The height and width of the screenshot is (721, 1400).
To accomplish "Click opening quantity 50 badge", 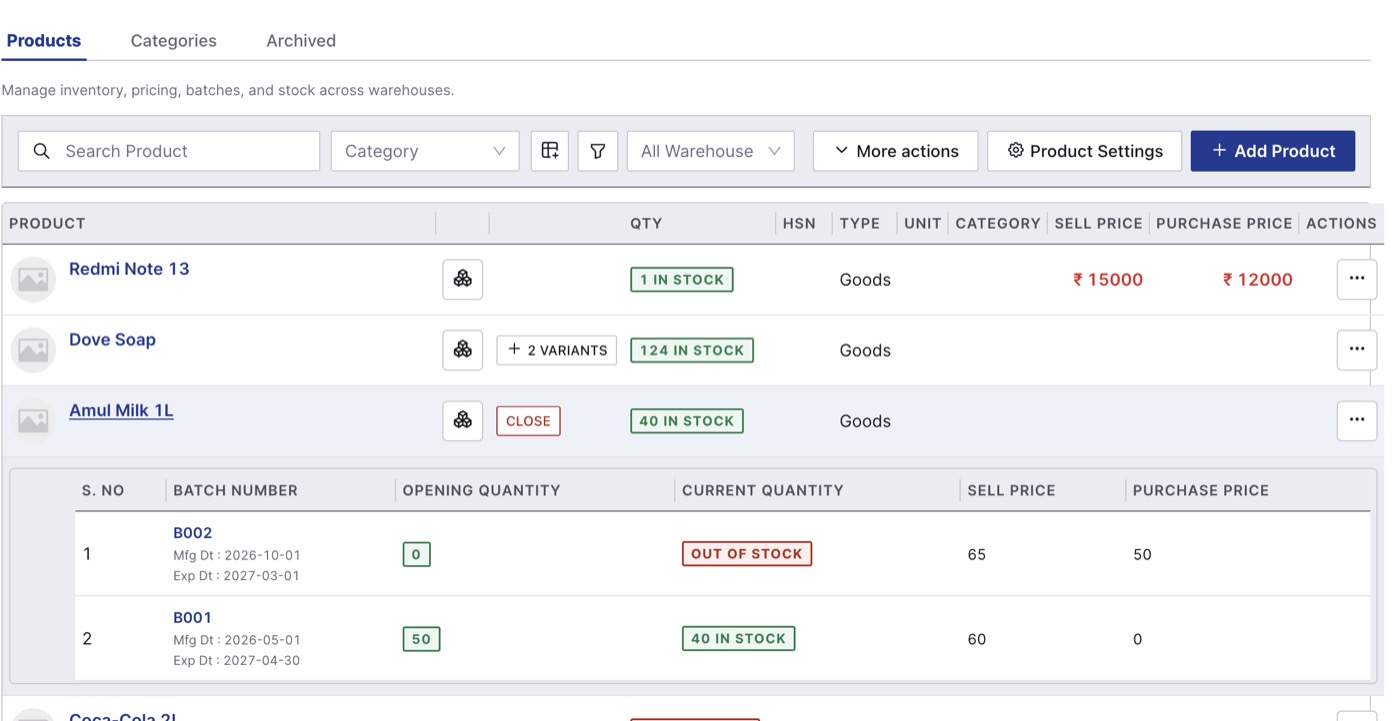I will (x=421, y=639).
